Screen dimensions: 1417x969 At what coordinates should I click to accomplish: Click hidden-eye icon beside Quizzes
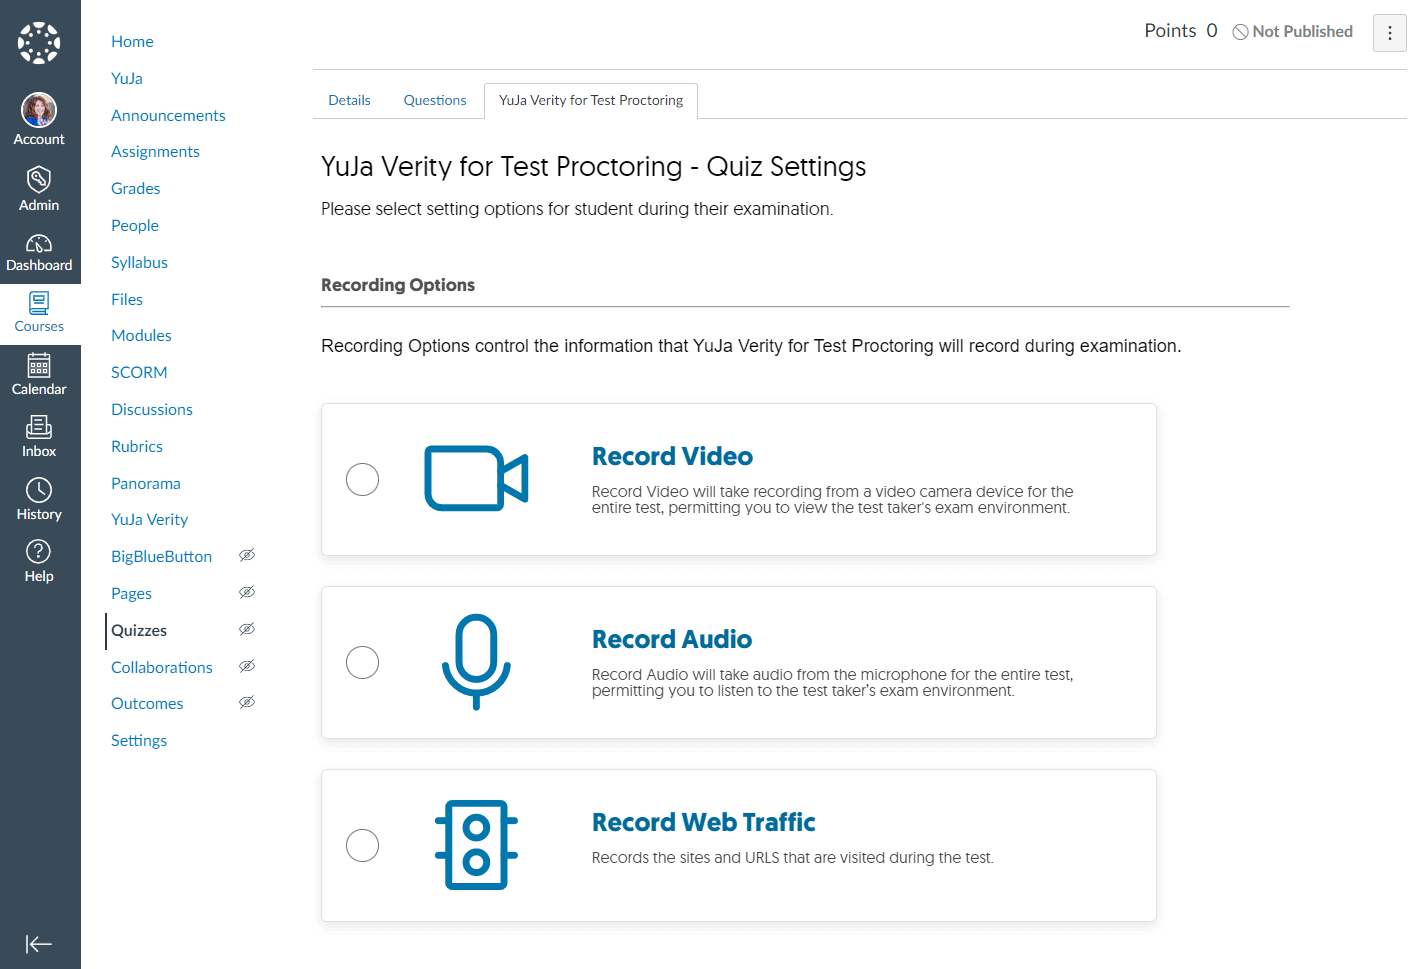(247, 629)
